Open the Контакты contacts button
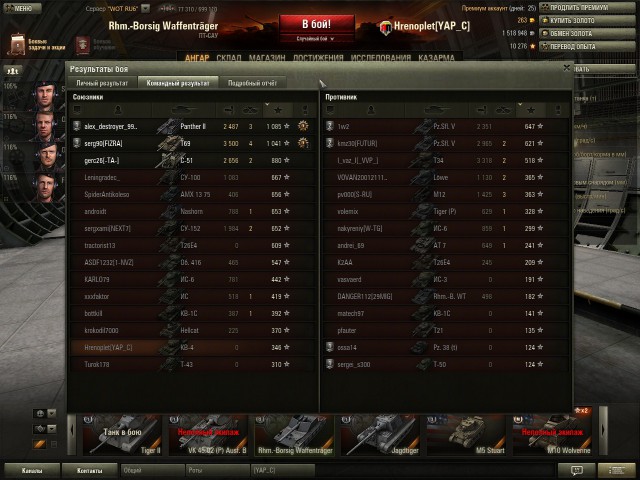The width and height of the screenshot is (640, 480). [89, 471]
